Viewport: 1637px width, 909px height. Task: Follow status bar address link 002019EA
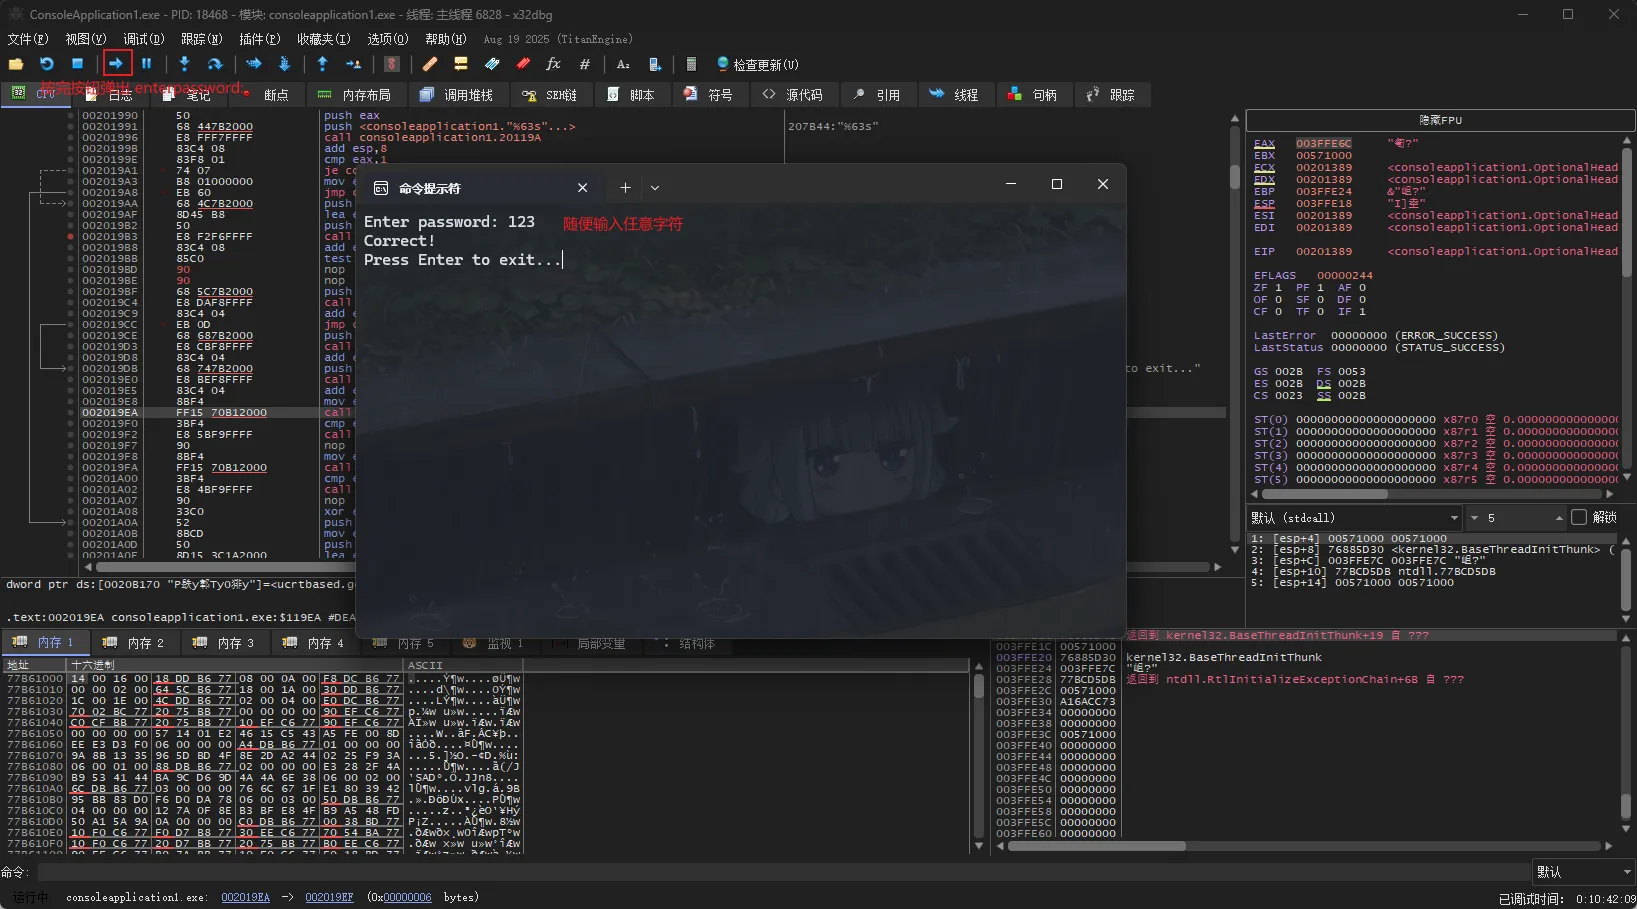(x=246, y=897)
